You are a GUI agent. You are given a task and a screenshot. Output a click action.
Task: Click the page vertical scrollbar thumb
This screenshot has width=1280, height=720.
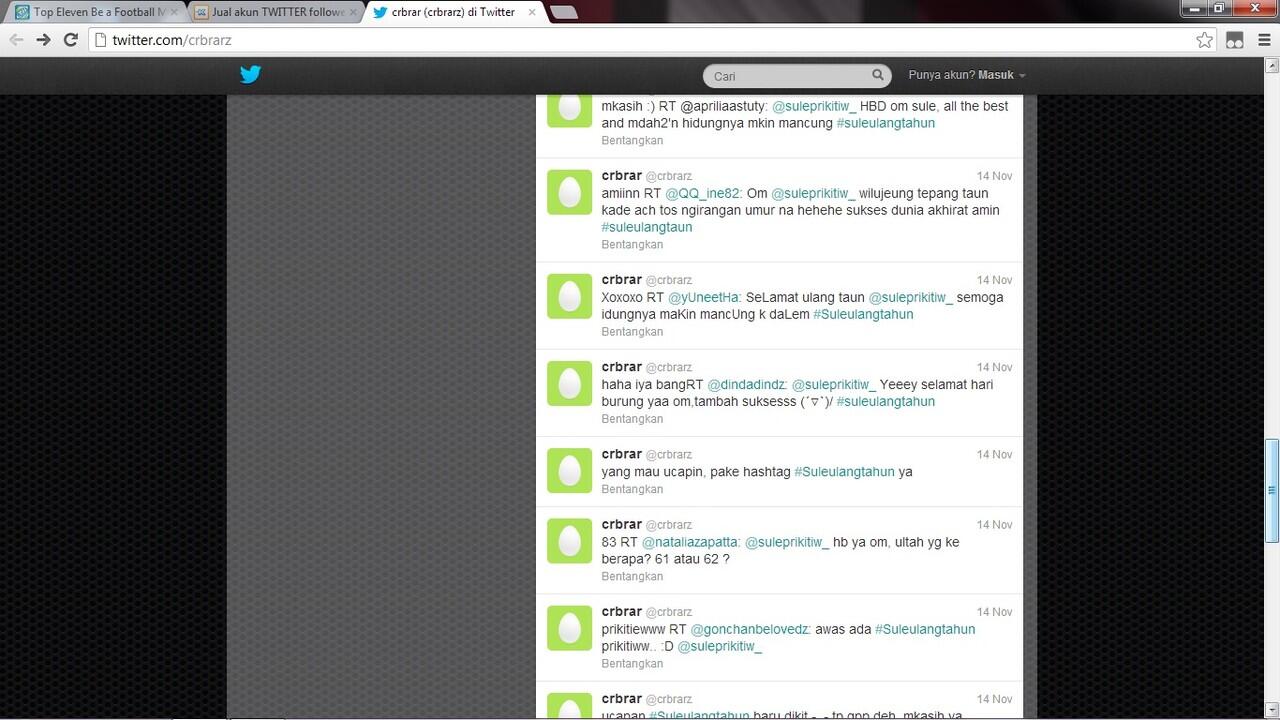tap(1272, 491)
